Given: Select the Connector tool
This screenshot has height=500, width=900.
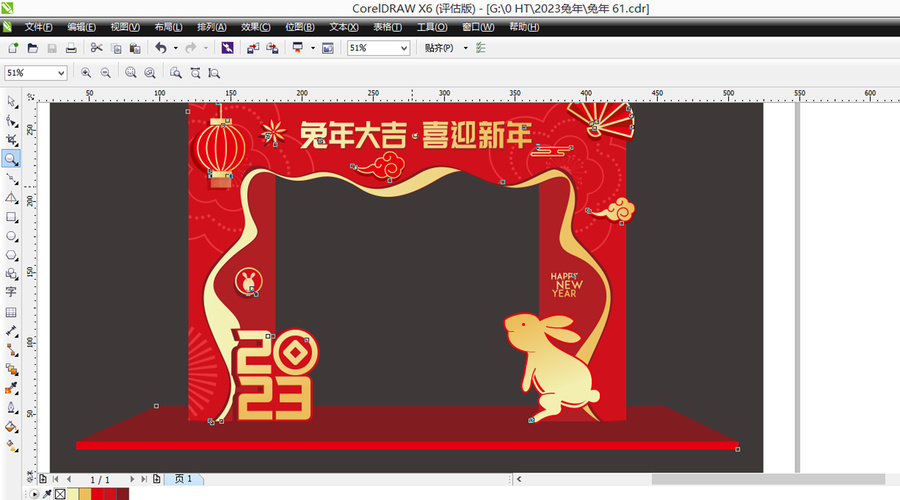Looking at the screenshot, I should click(11, 350).
